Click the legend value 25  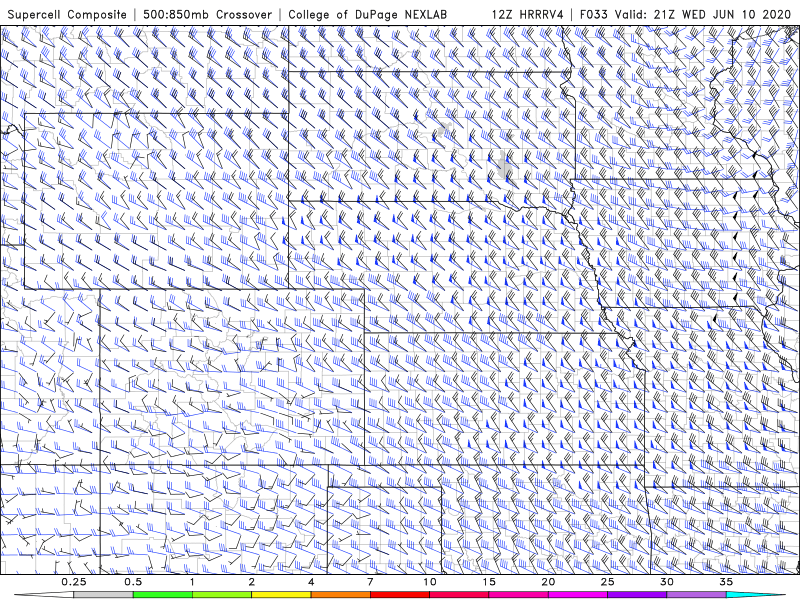point(607,582)
